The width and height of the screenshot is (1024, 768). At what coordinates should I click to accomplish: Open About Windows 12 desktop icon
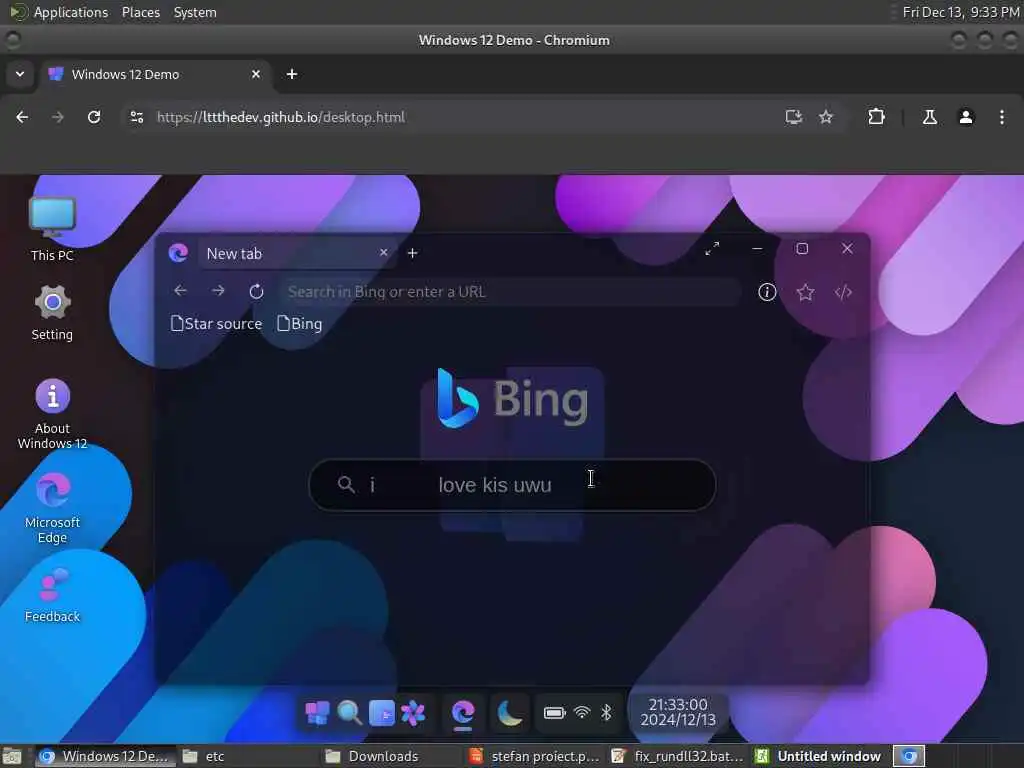[x=52, y=414]
